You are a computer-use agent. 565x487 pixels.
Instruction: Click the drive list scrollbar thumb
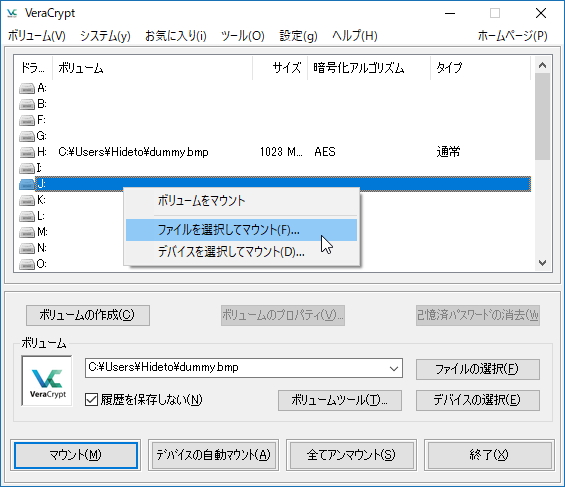pos(542,116)
